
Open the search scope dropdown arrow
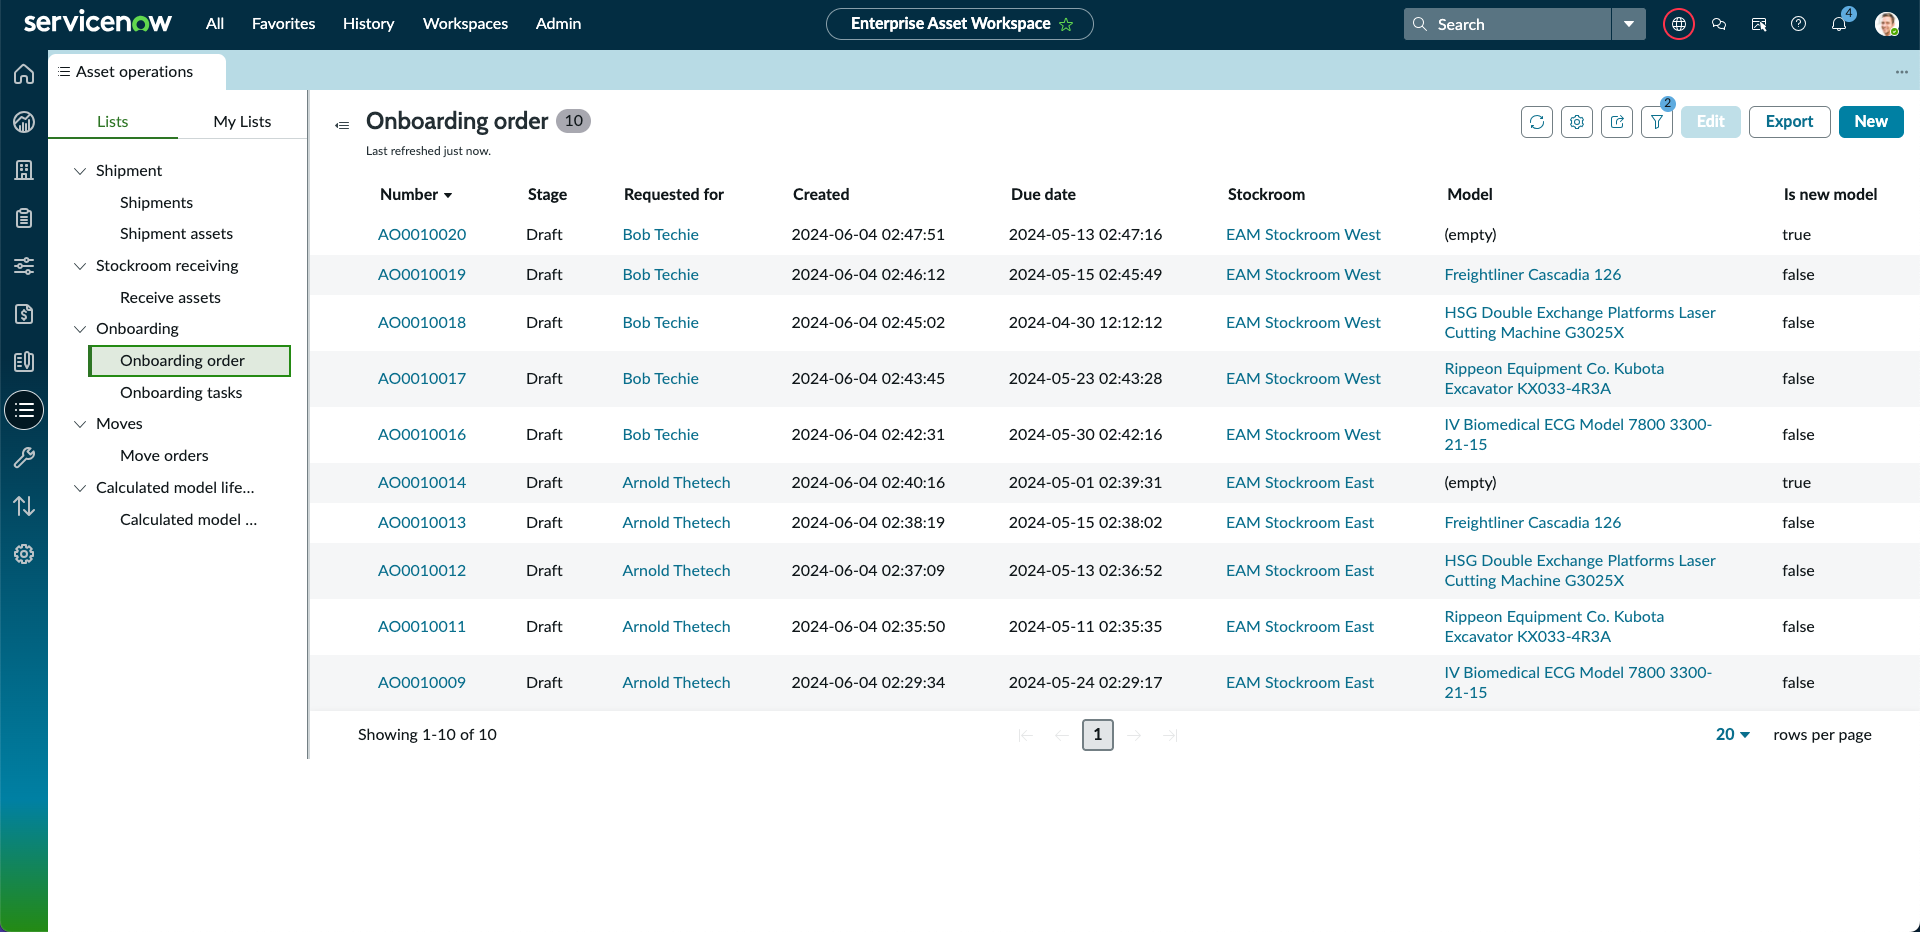point(1629,24)
